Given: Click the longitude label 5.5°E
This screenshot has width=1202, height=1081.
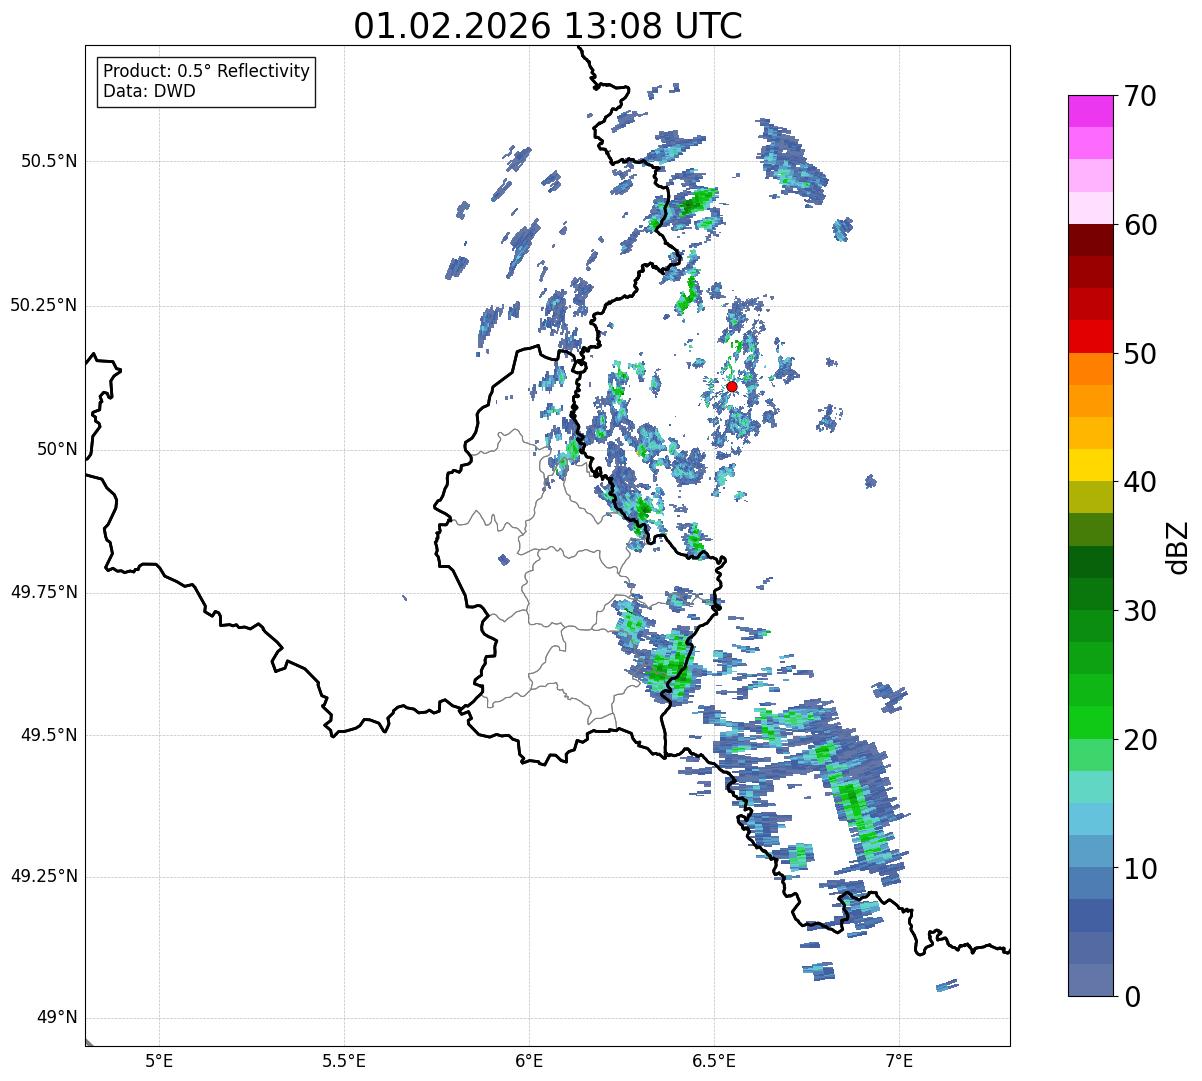Looking at the screenshot, I should pyautogui.click(x=344, y=1061).
